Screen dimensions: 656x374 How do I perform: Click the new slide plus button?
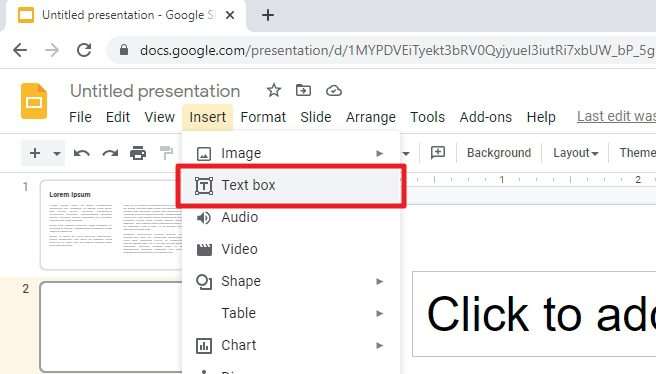(35, 153)
